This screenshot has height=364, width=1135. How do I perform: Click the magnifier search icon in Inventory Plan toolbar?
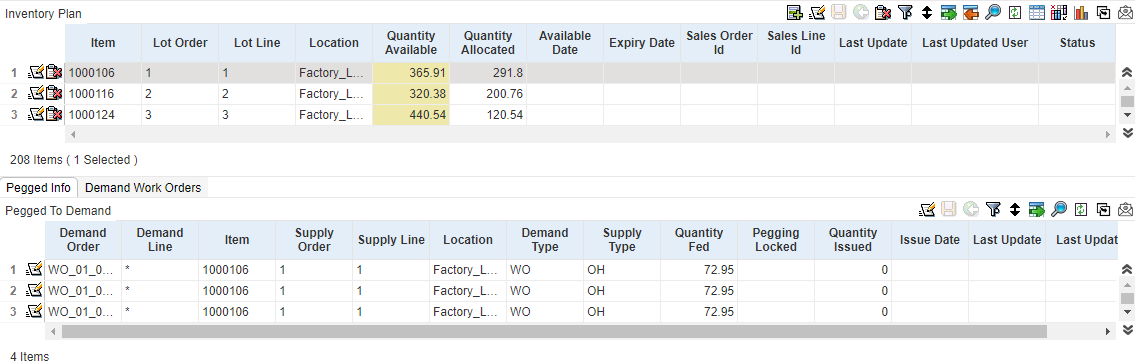[x=992, y=12]
